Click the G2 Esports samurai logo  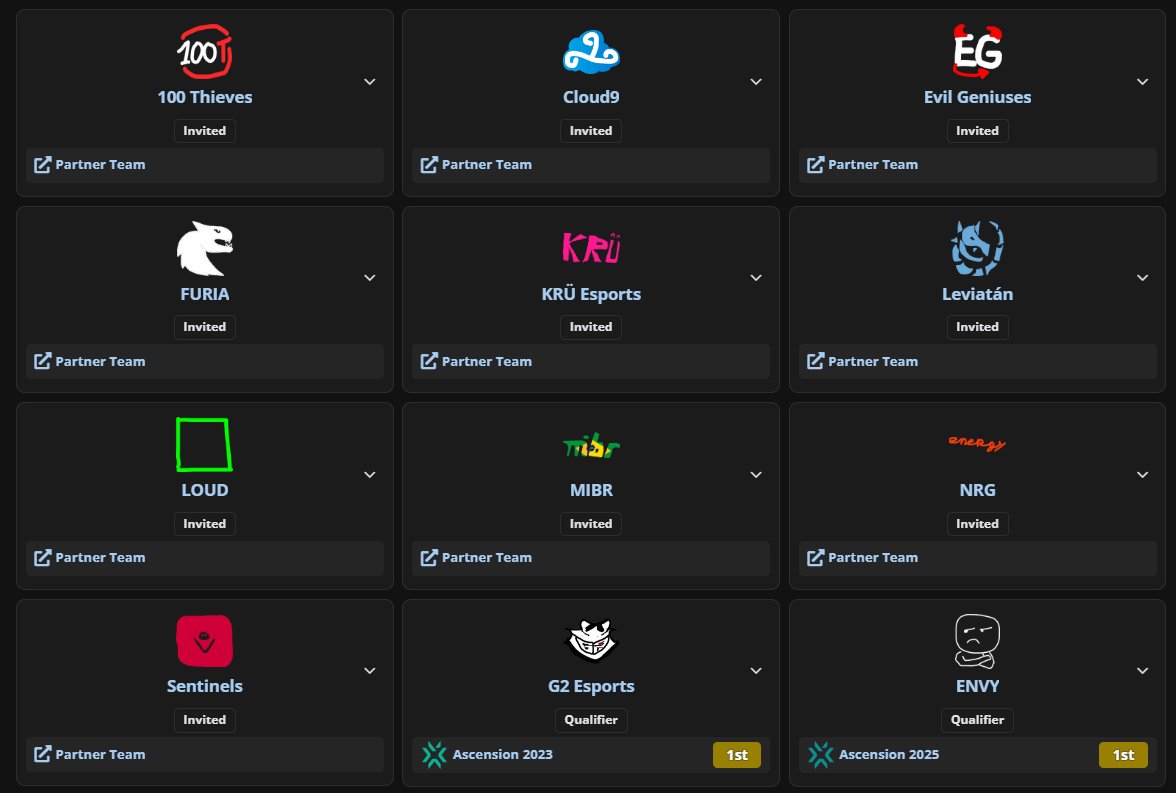pyautogui.click(x=591, y=641)
